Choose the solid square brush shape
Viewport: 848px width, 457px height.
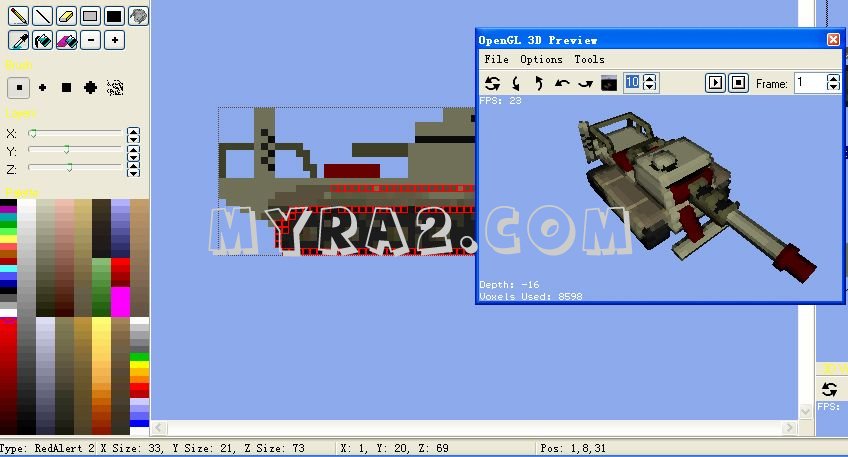[67, 88]
